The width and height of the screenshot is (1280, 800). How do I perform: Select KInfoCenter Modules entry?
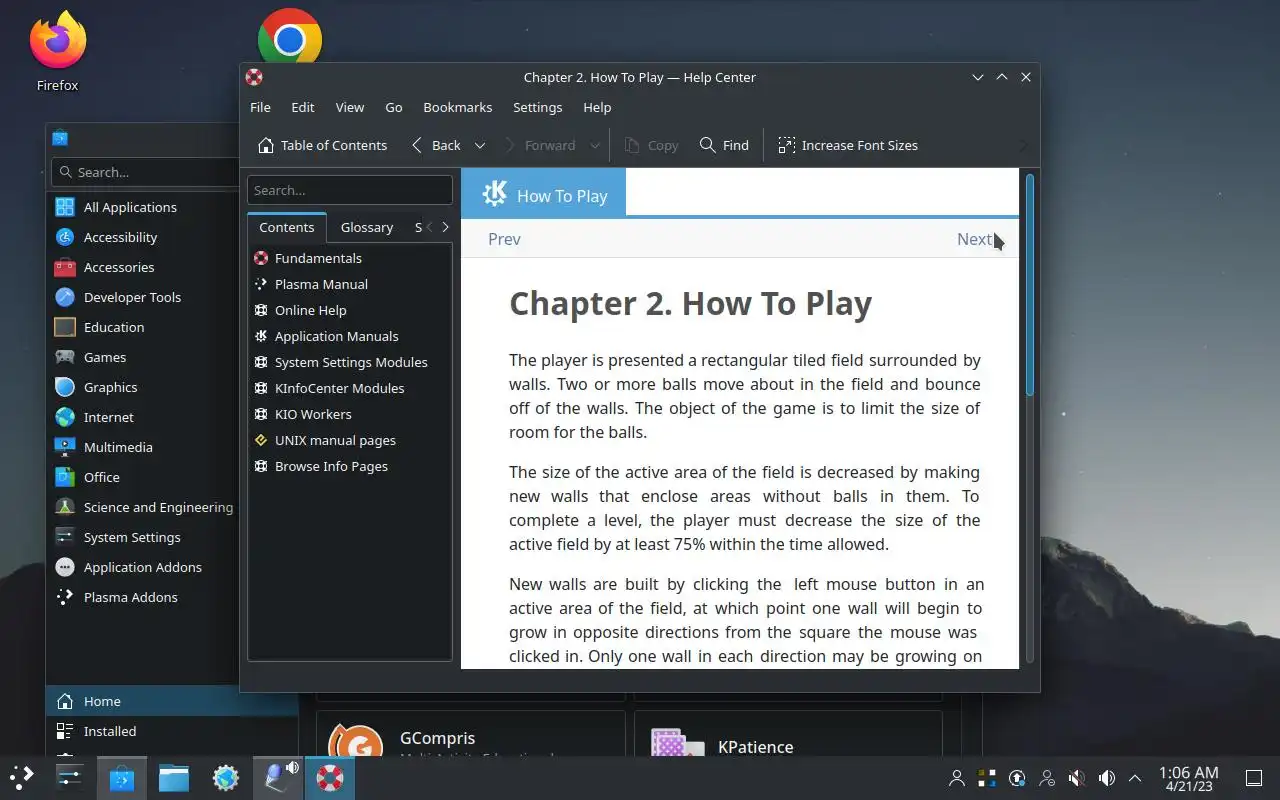[x=339, y=388]
